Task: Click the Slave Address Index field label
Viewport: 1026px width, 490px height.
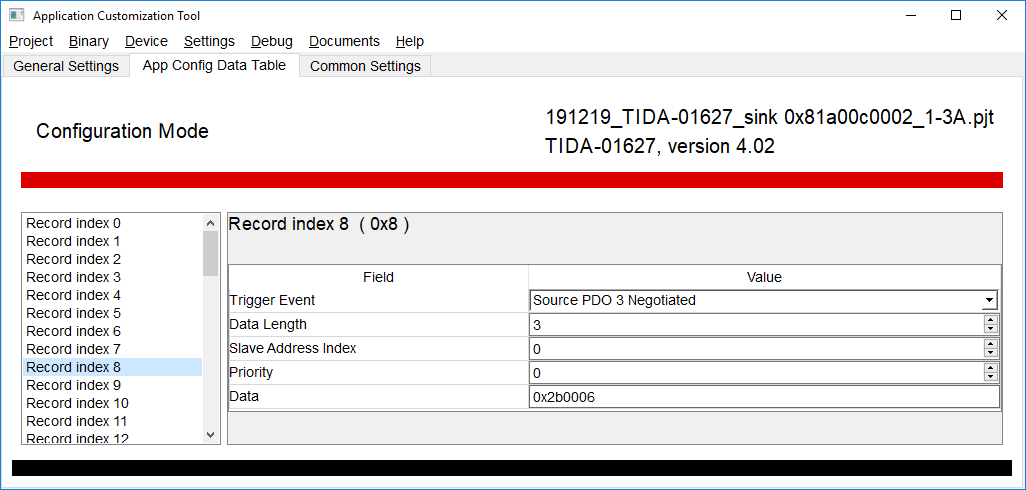Action: 292,348
